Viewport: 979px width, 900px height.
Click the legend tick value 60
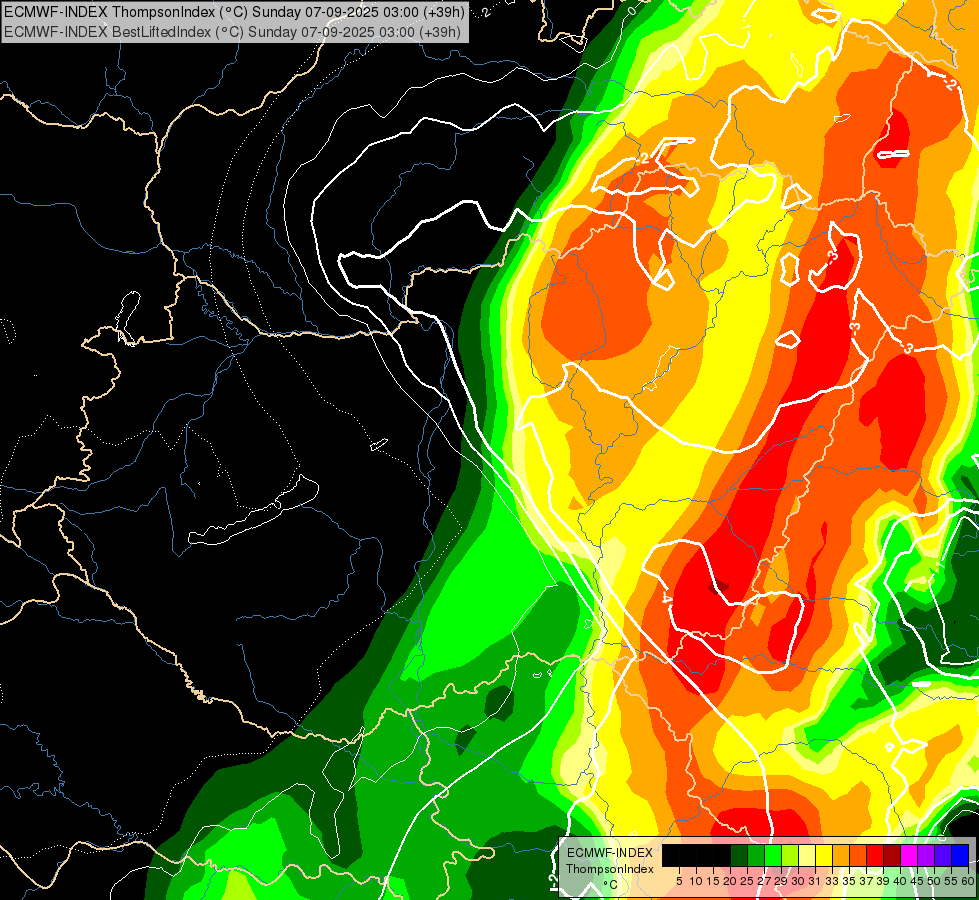coord(968,881)
